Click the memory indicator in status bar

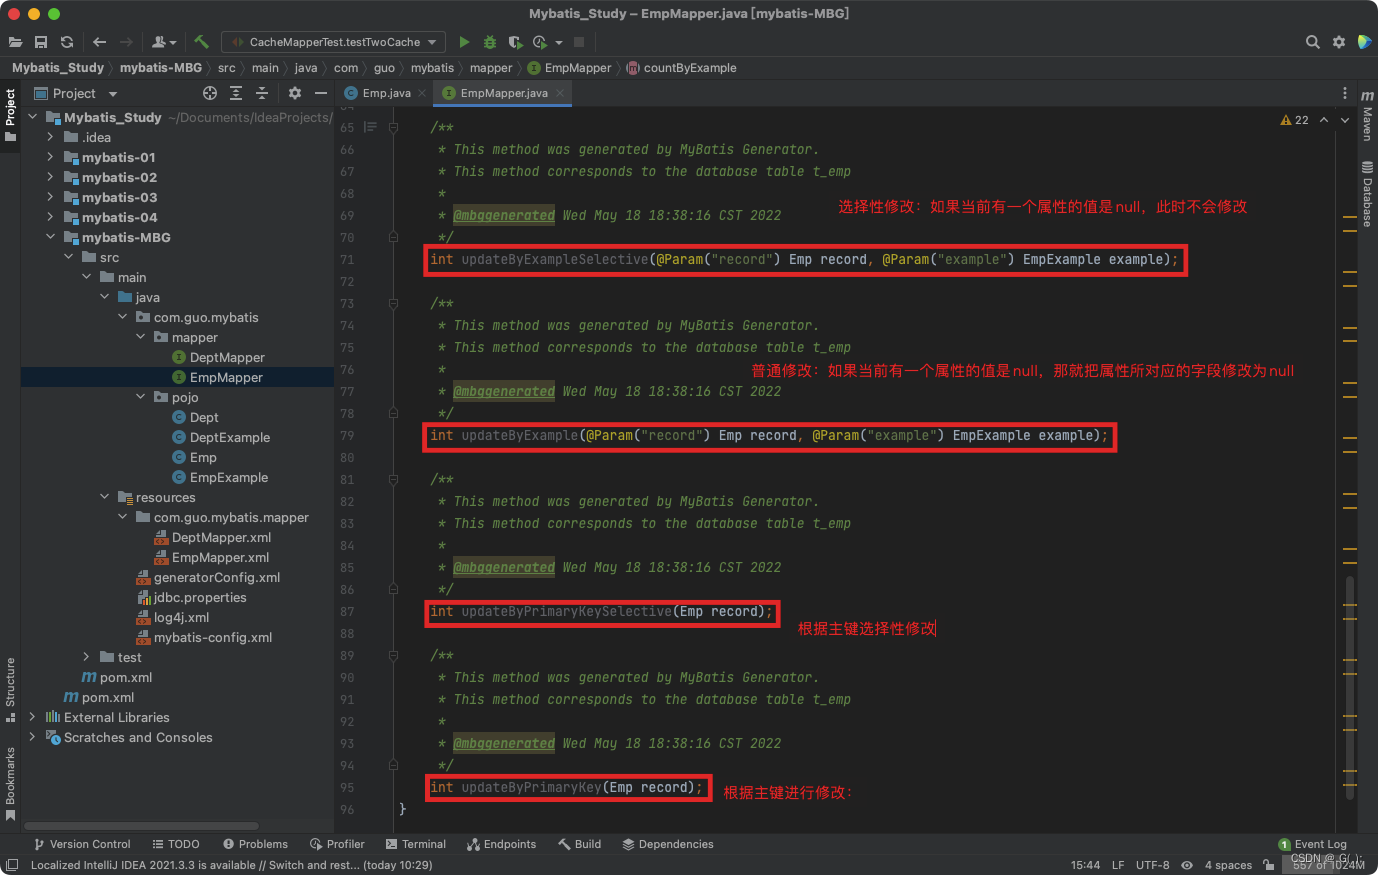pyautogui.click(x=1328, y=865)
